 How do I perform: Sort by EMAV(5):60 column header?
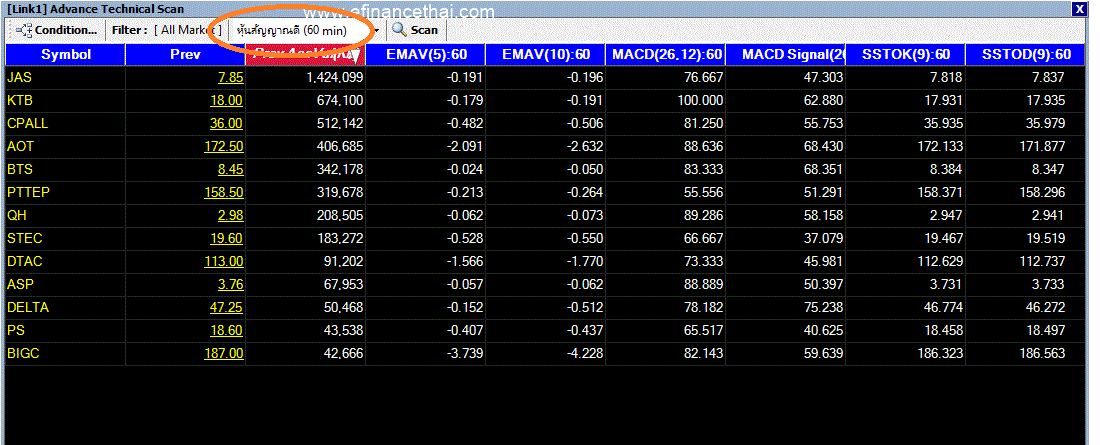pos(425,55)
